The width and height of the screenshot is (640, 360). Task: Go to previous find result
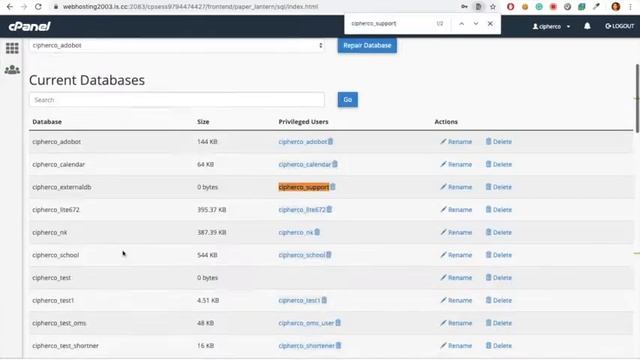pos(461,24)
